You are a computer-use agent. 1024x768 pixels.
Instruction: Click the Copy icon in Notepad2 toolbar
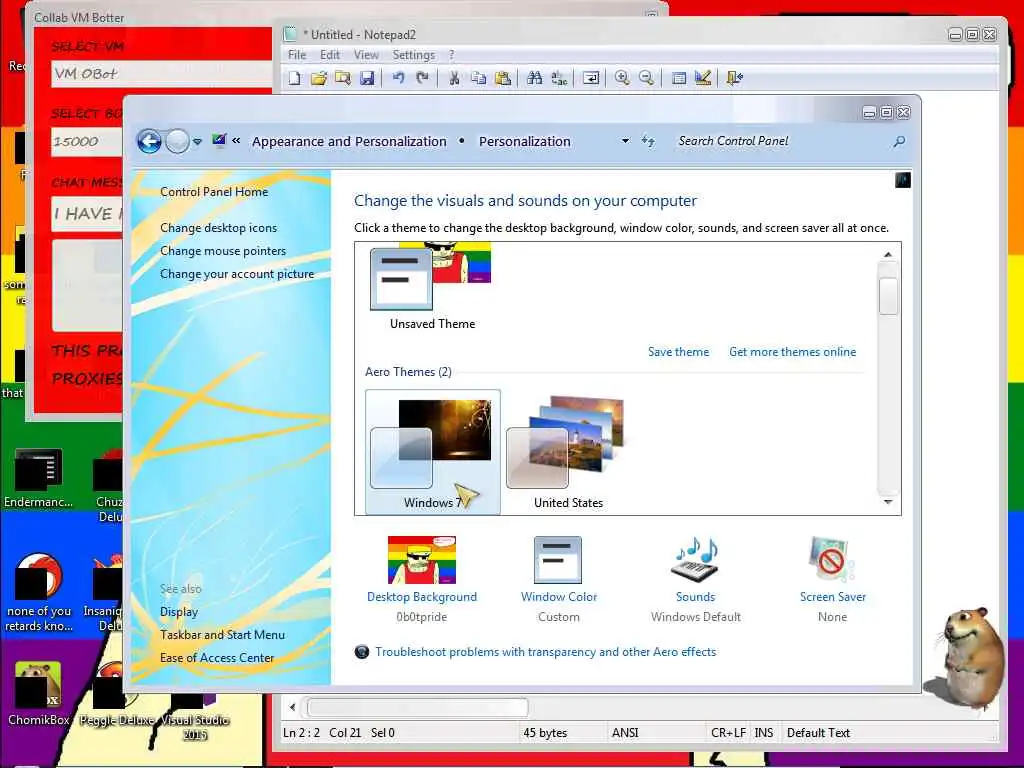479,78
